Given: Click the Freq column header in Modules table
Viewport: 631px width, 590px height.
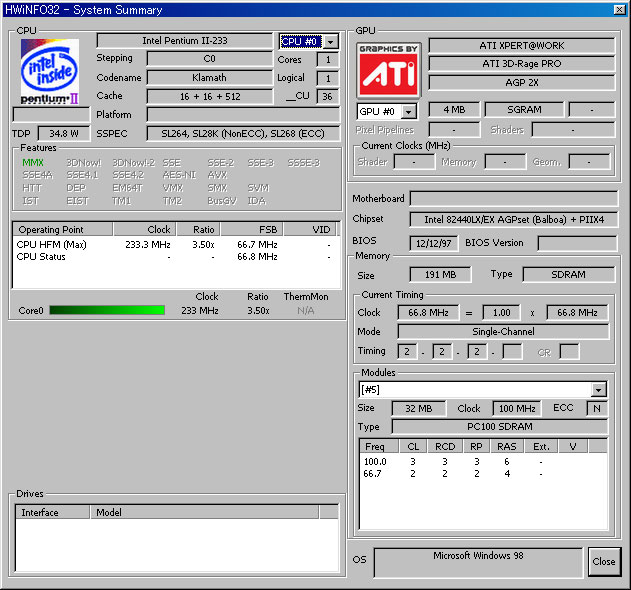Looking at the screenshot, I should 379,446.
